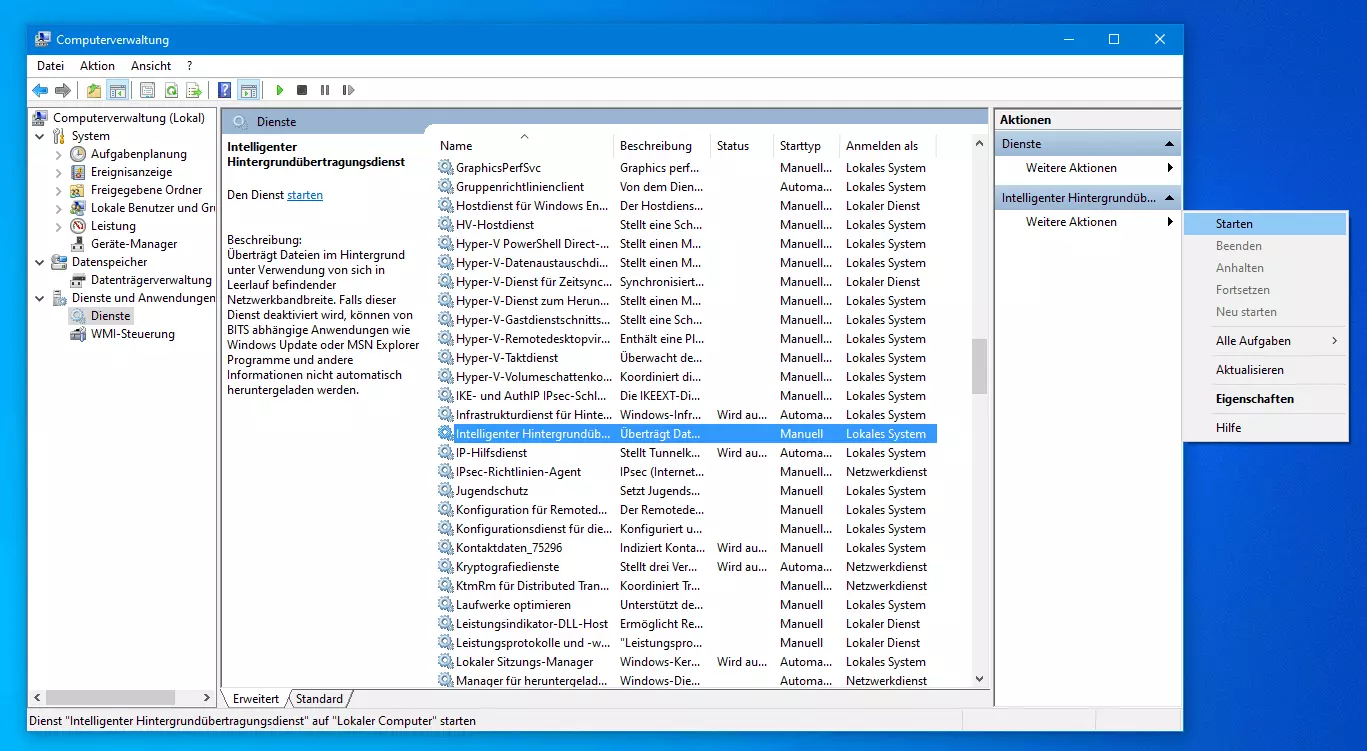Open the ? help menu
The height and width of the screenshot is (751, 1367).
point(190,66)
